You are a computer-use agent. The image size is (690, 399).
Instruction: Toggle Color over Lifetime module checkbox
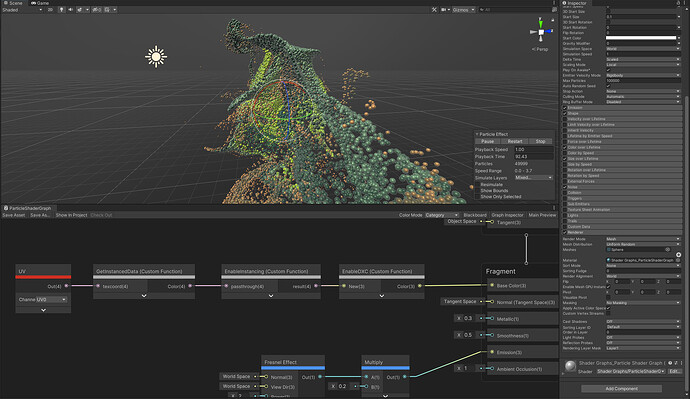565,147
